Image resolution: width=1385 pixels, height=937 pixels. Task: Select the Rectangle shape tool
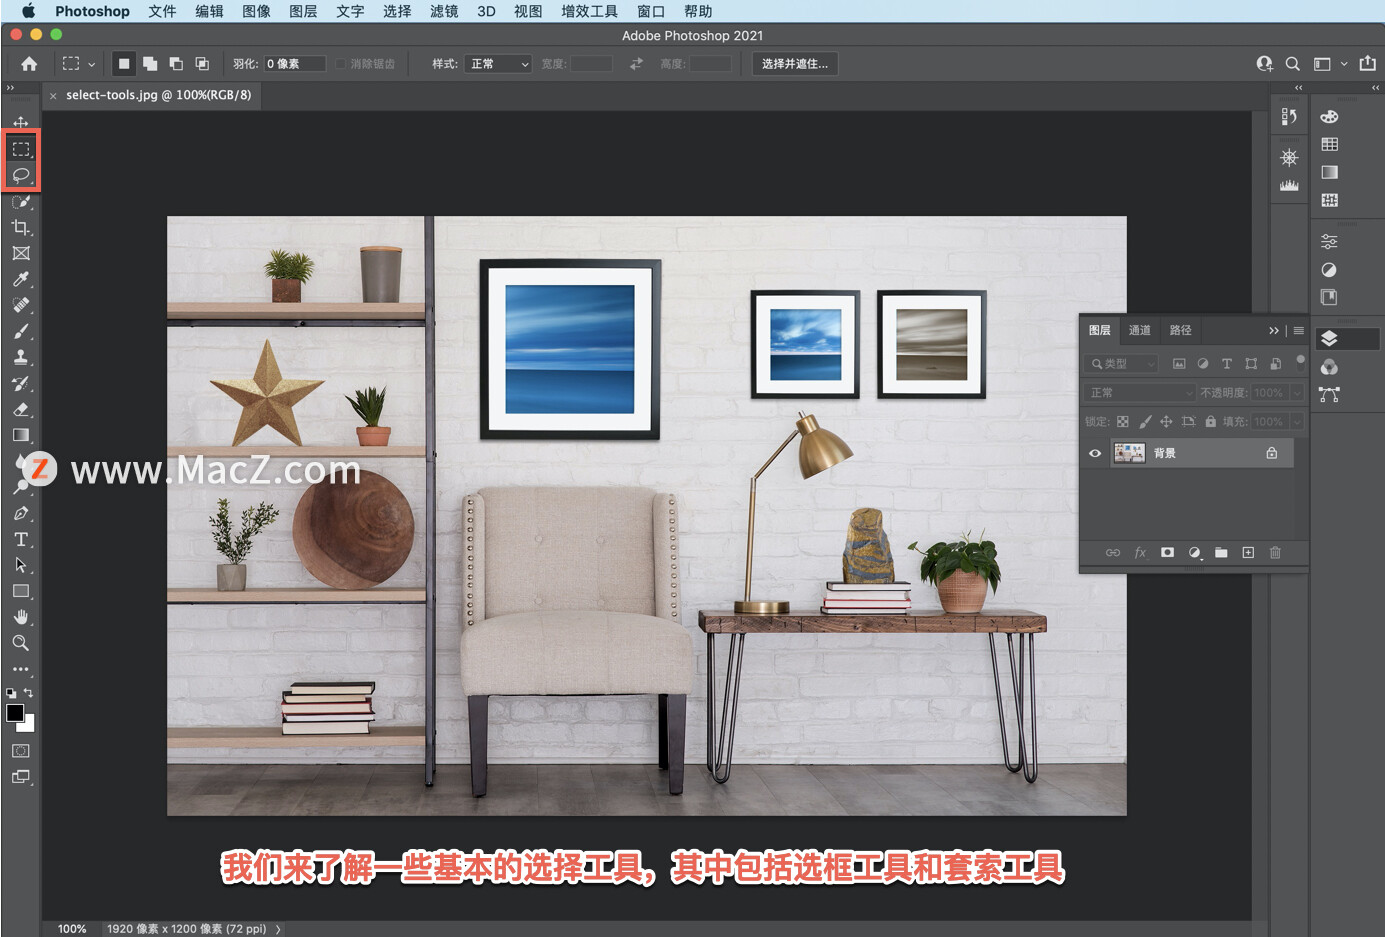(x=21, y=591)
